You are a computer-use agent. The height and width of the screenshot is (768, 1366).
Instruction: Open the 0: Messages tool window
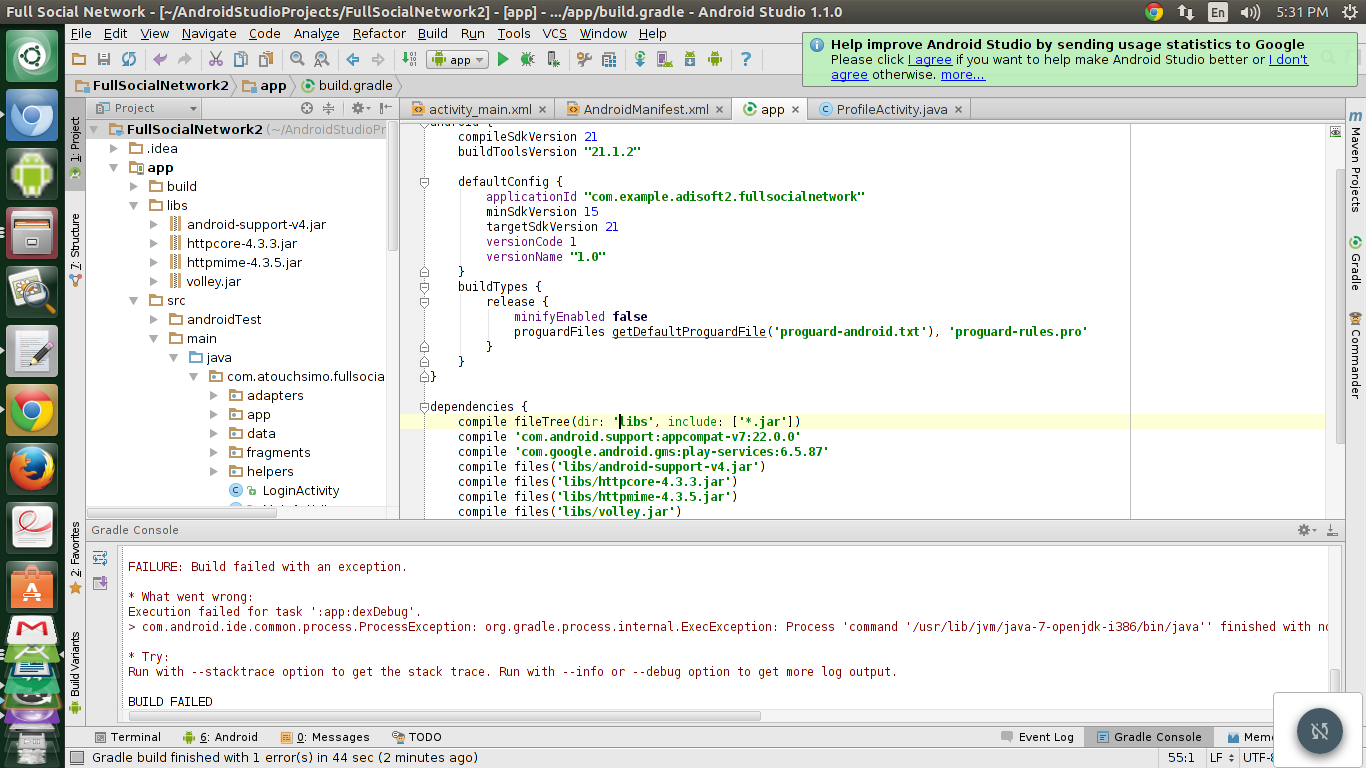pos(325,737)
